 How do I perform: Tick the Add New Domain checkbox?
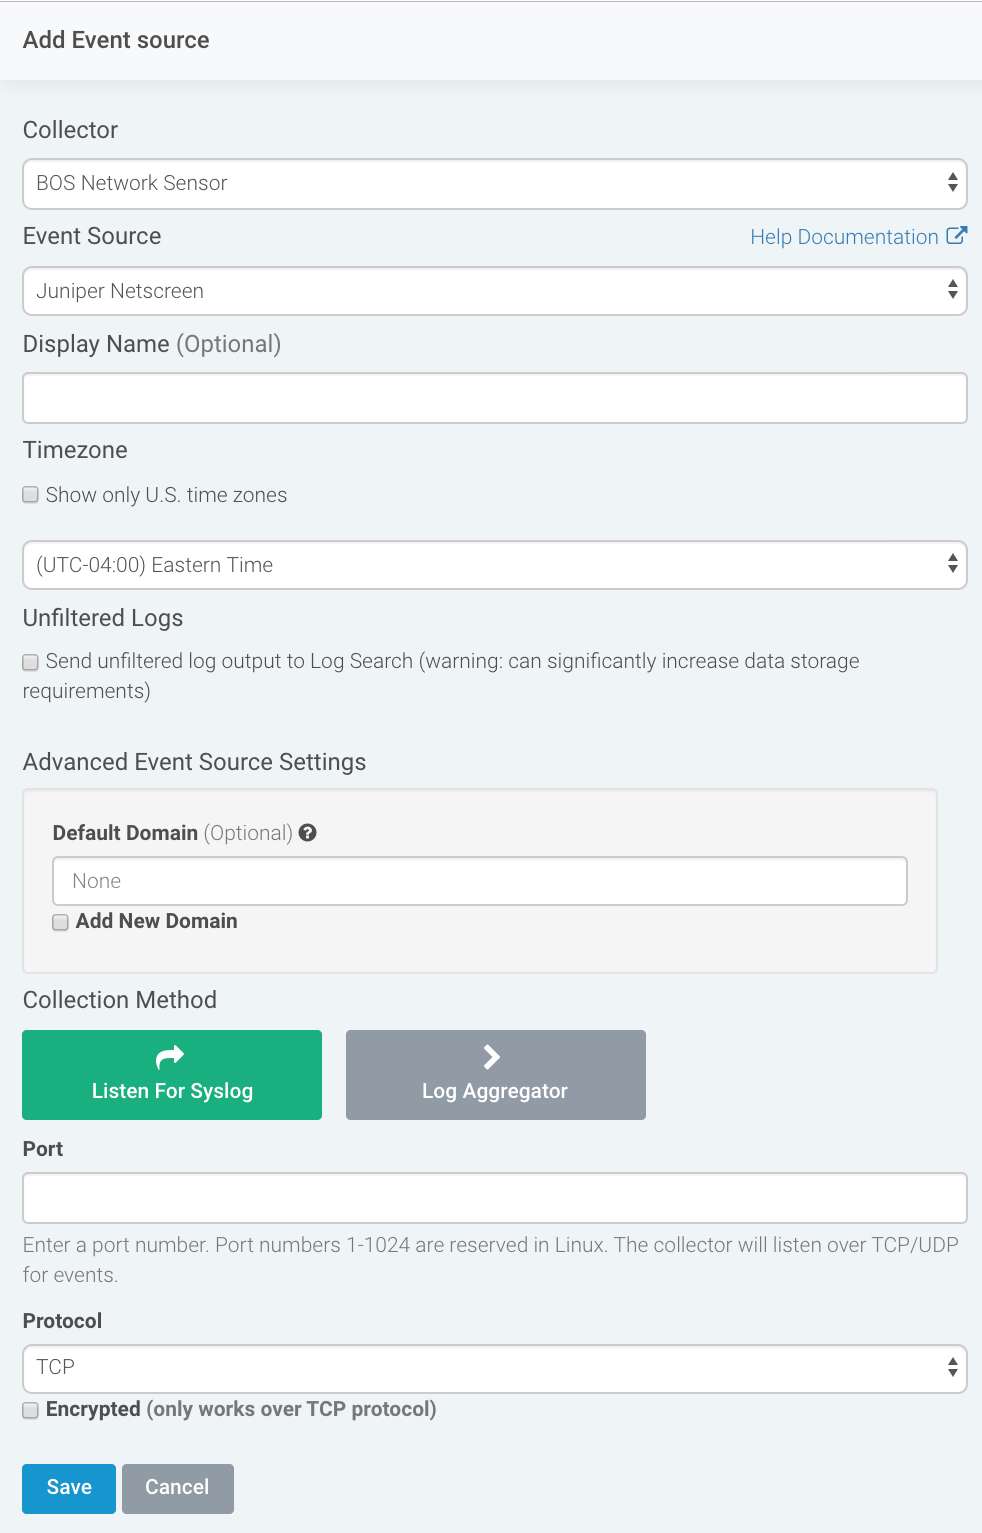click(x=61, y=922)
